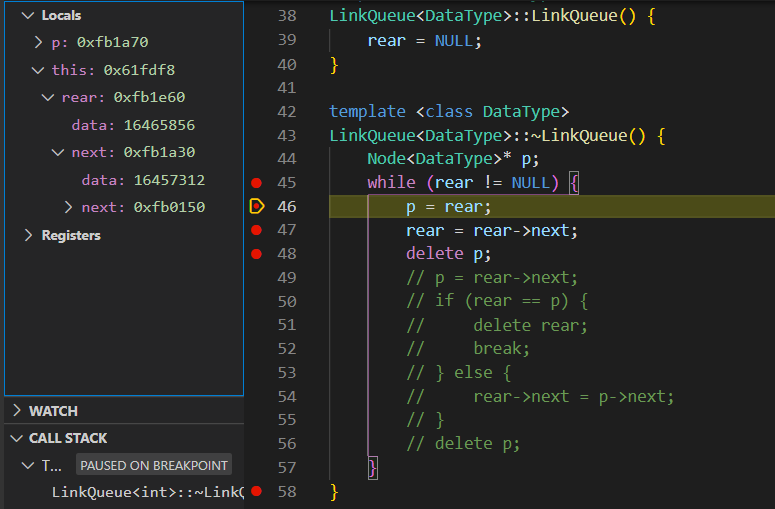Click commented '// delete rear;' line
Screen dimensions: 775x509
(497, 326)
